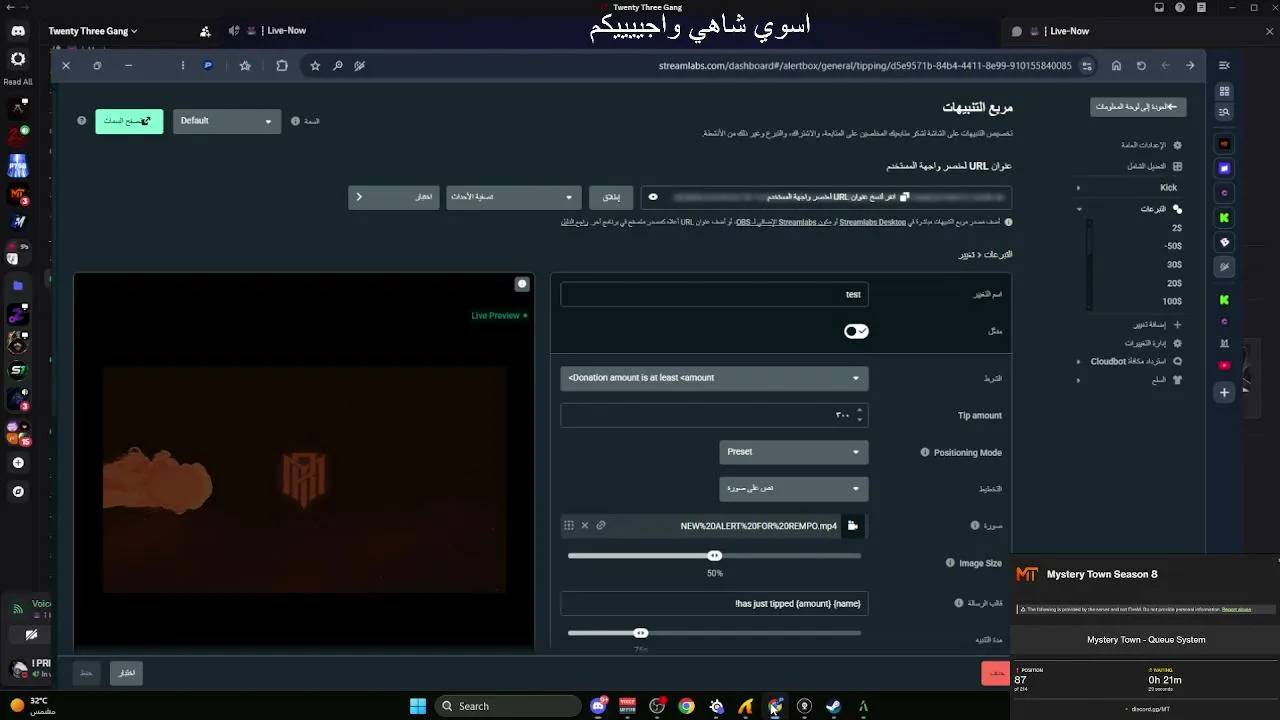Open Chrome from the taskbar
The height and width of the screenshot is (720, 1280).
pyautogui.click(x=687, y=706)
